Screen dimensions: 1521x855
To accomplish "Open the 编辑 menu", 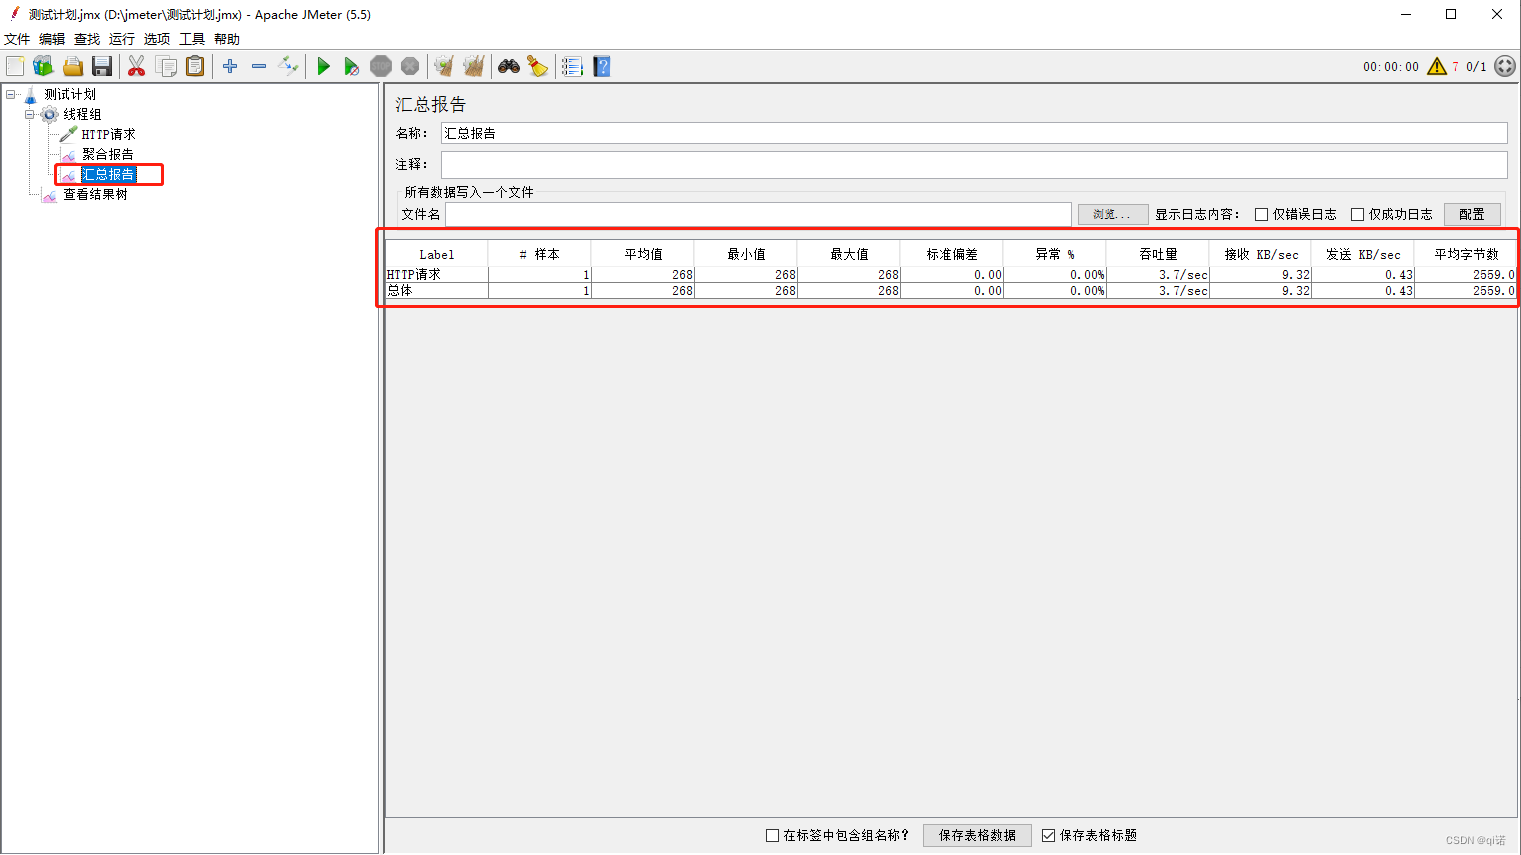I will click(x=52, y=39).
